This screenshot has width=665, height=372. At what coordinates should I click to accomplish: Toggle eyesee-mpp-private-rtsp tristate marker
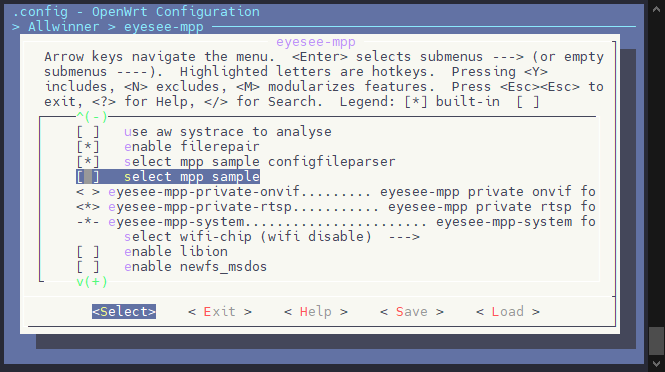tap(88, 207)
